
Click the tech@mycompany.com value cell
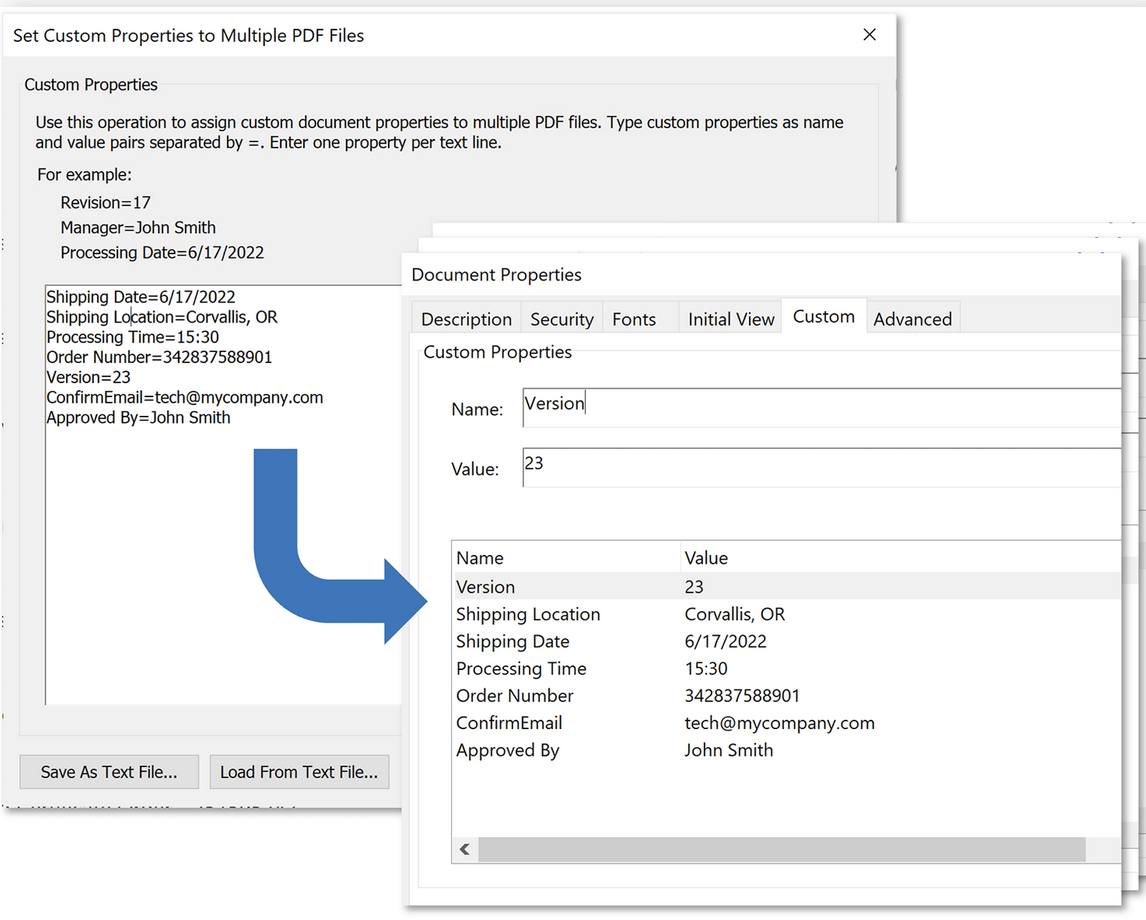coord(779,723)
